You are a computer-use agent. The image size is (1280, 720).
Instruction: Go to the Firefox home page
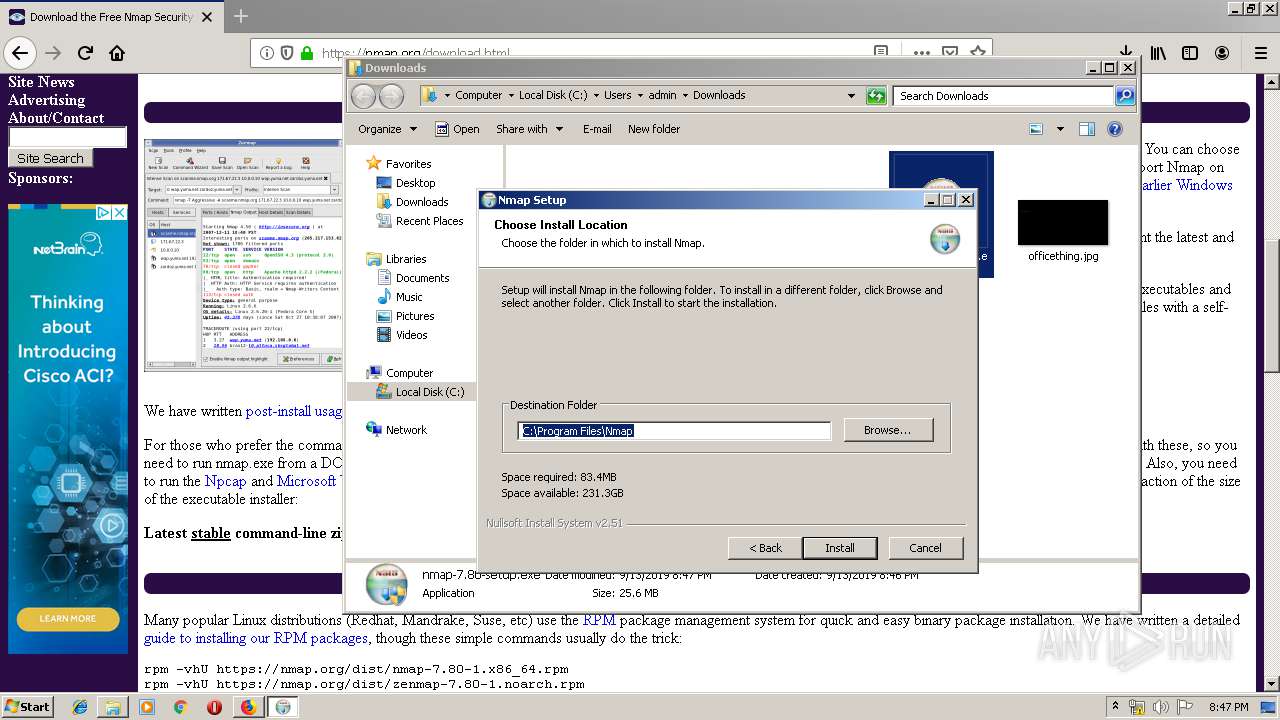(117, 53)
